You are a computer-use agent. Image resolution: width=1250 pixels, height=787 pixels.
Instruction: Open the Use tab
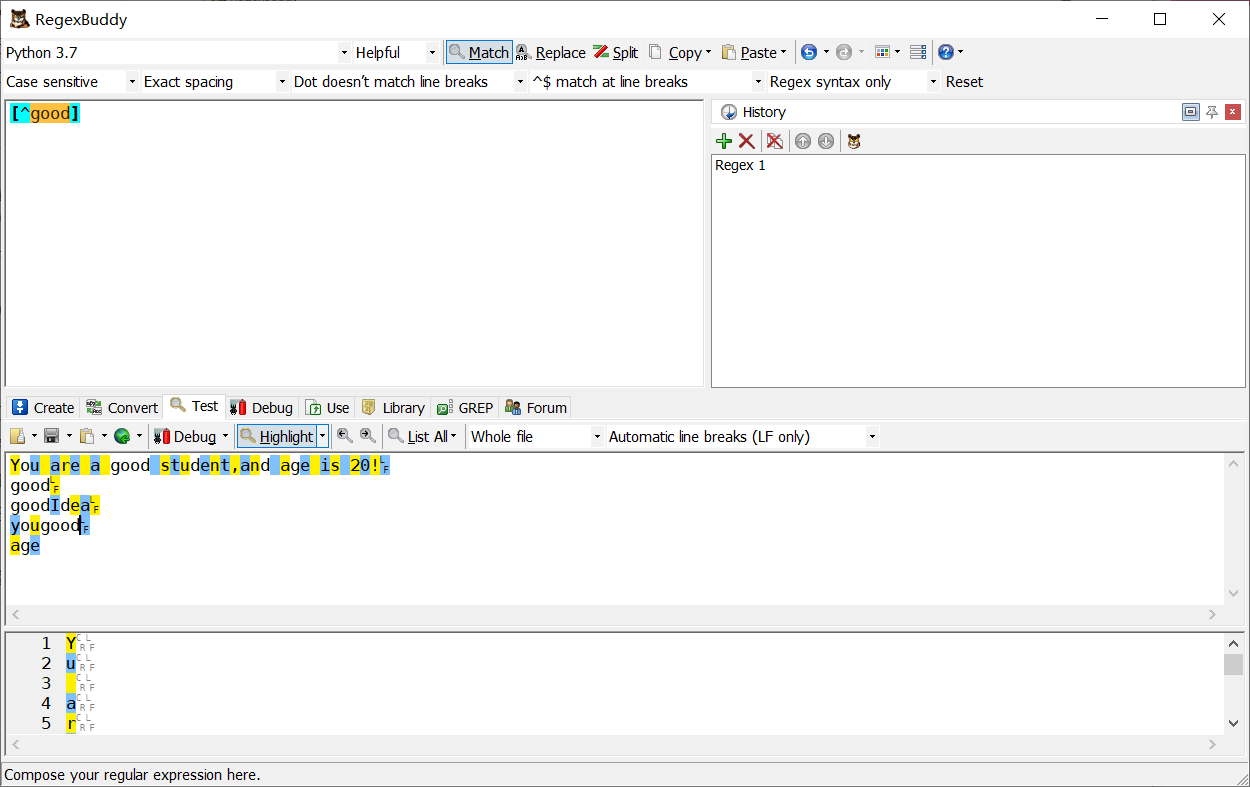pos(328,407)
